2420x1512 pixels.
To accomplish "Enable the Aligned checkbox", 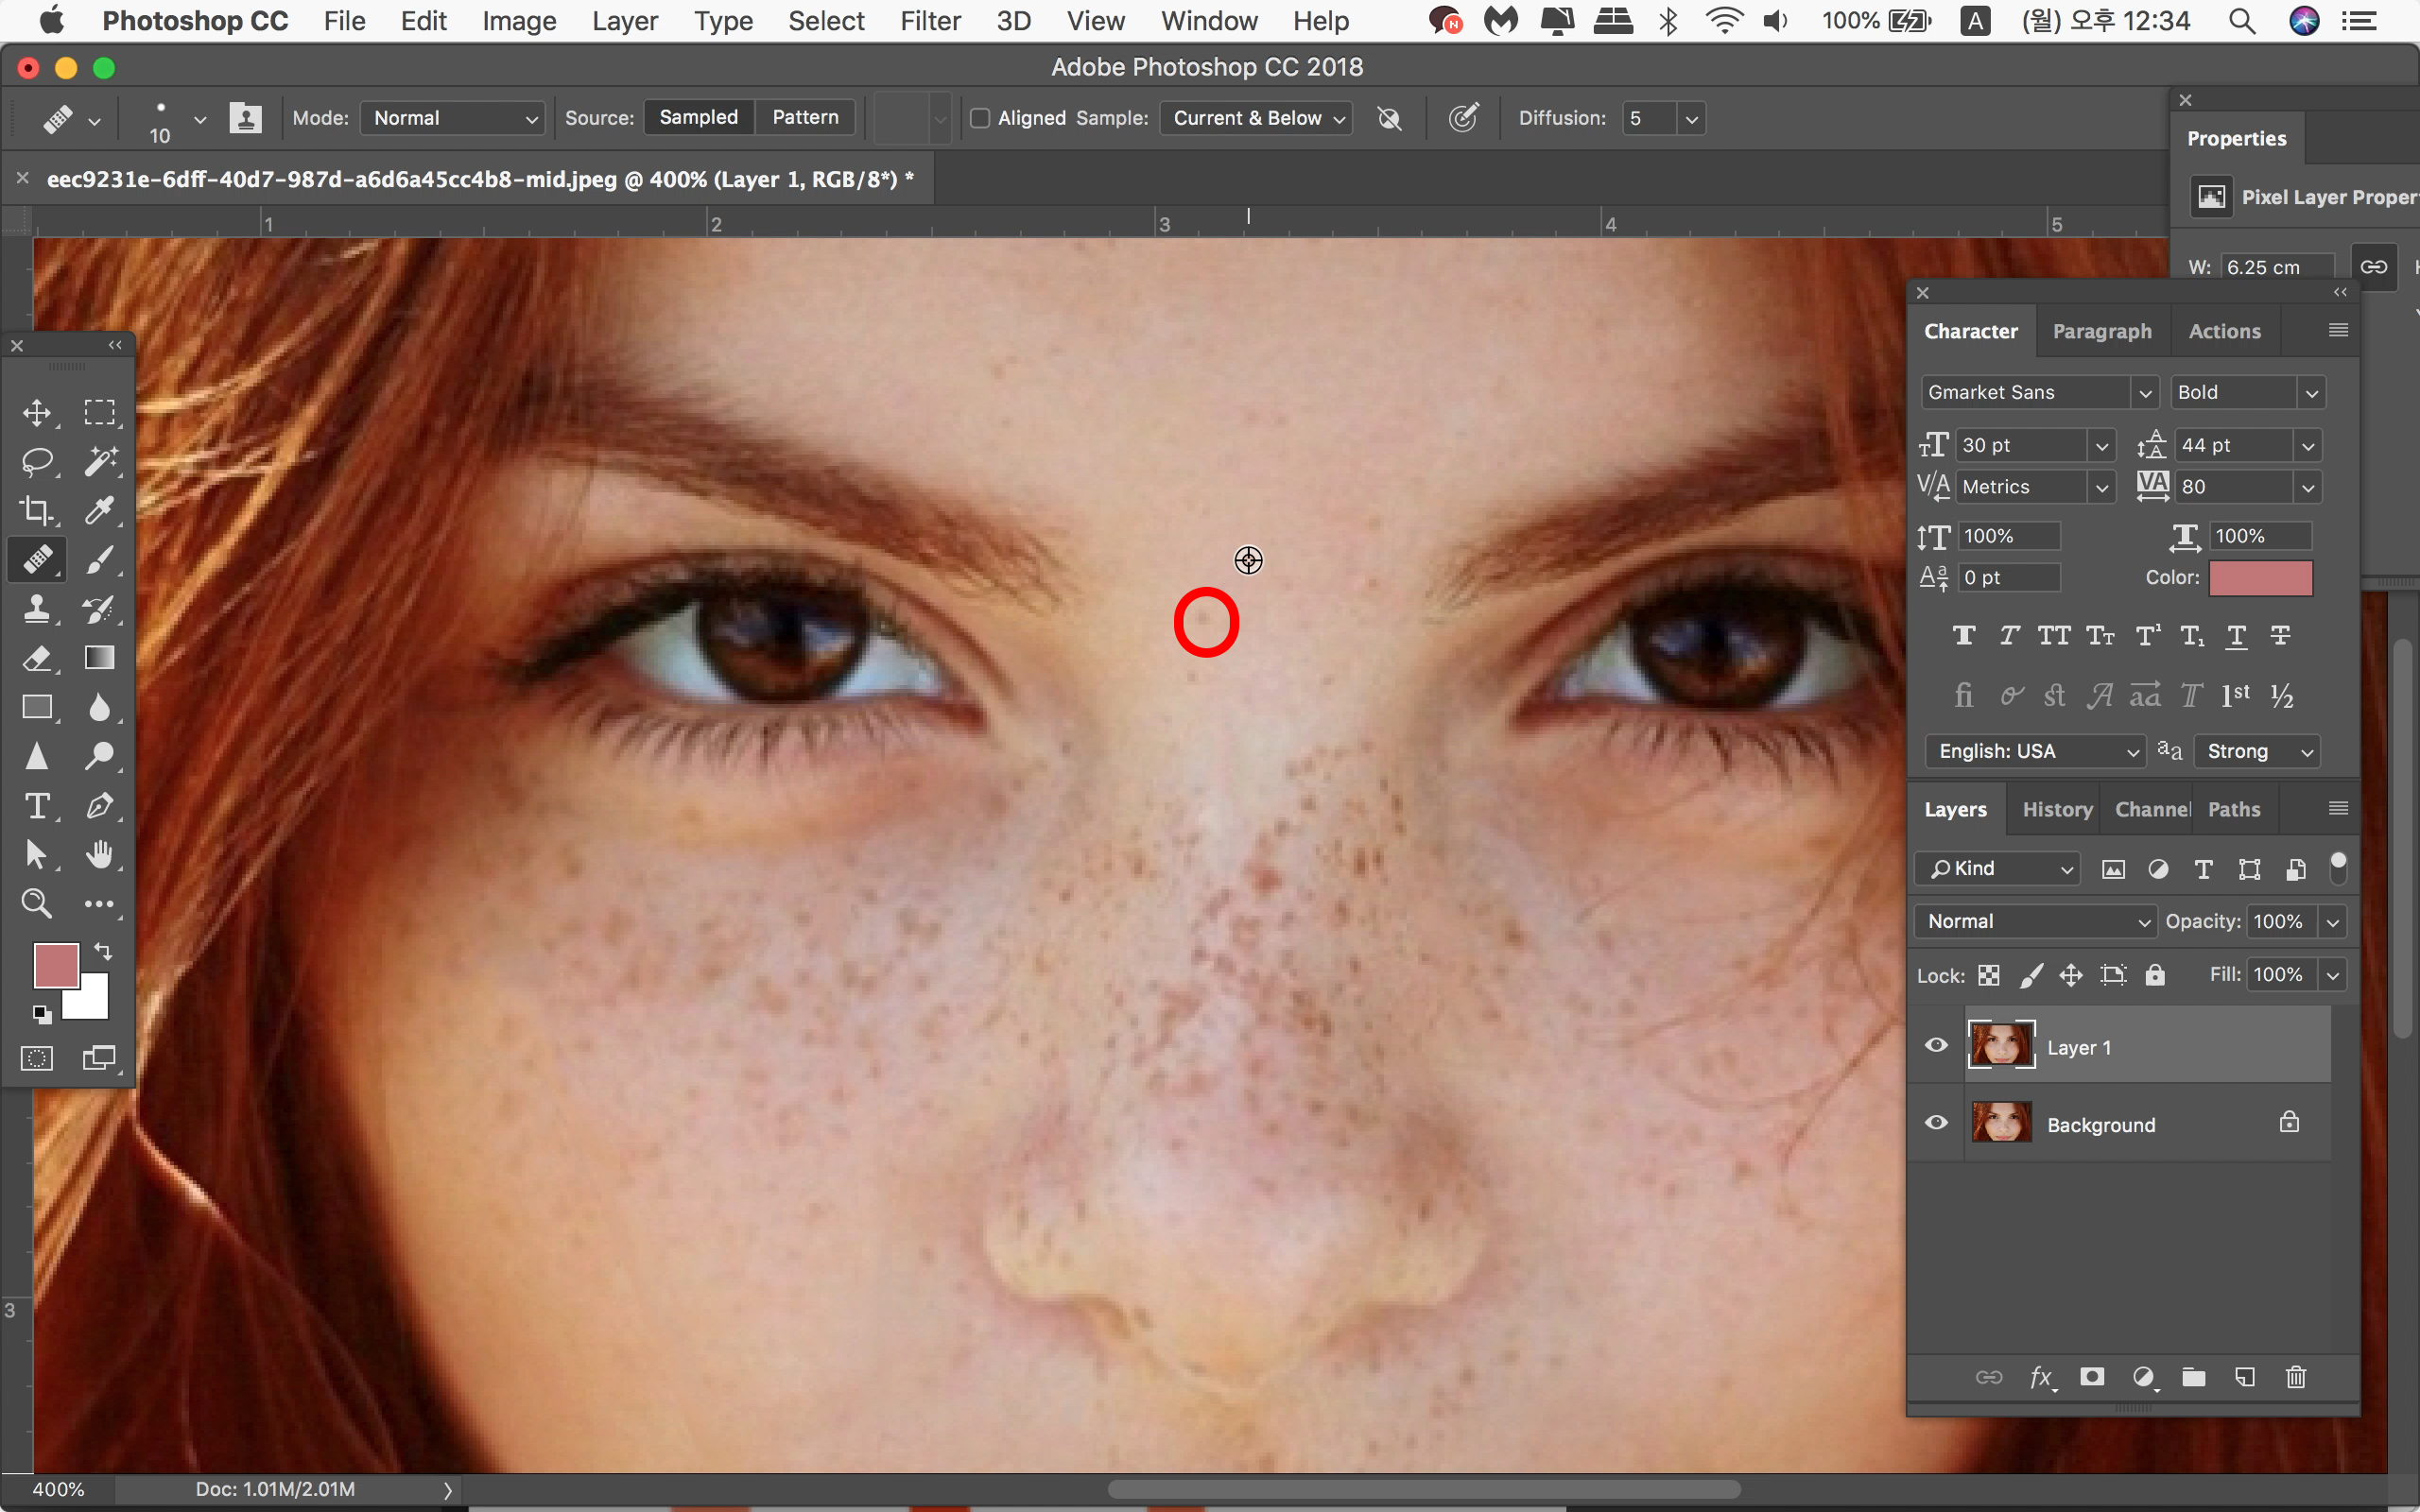I will (980, 118).
